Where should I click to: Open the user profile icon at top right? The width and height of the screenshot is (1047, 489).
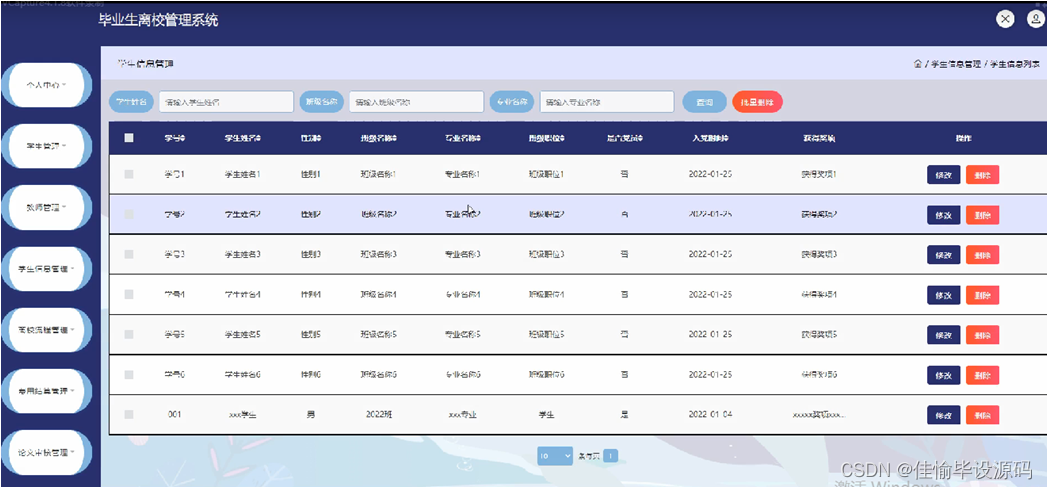(1034, 19)
